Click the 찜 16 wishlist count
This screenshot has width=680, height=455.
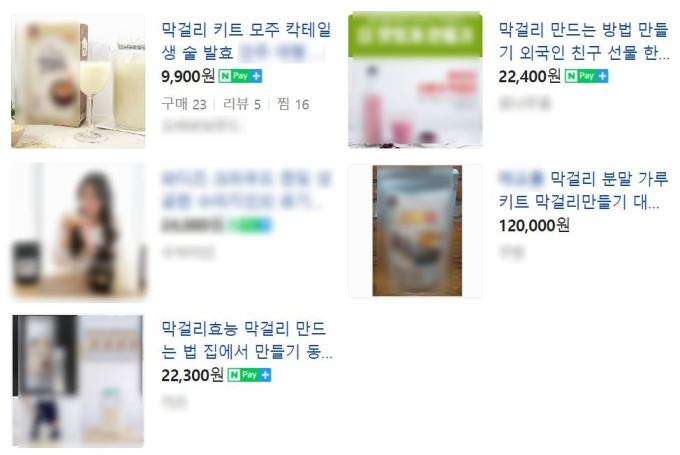tap(293, 104)
